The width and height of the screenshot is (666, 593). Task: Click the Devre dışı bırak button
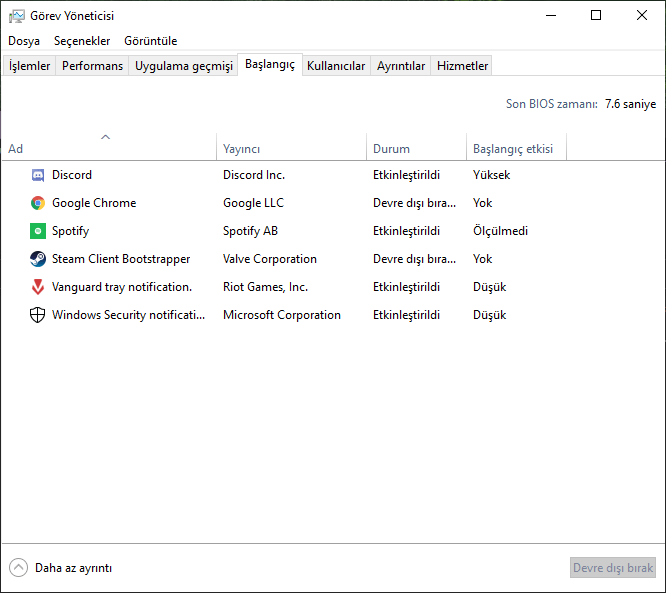pyautogui.click(x=612, y=568)
